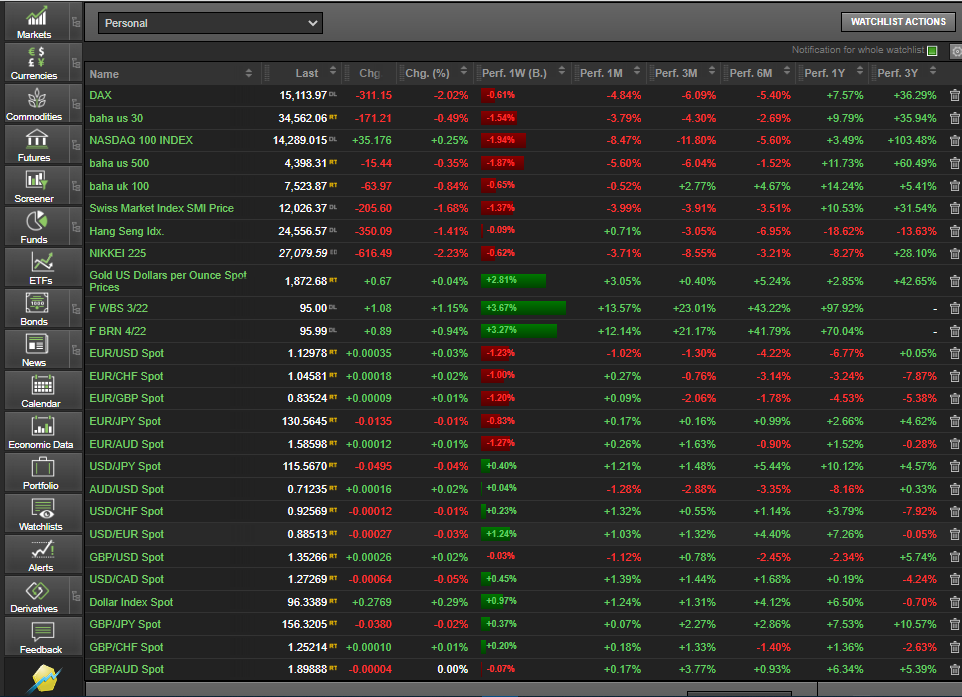962x697 pixels.
Task: Open watchlist settings via the gear icon
Action: [956, 51]
